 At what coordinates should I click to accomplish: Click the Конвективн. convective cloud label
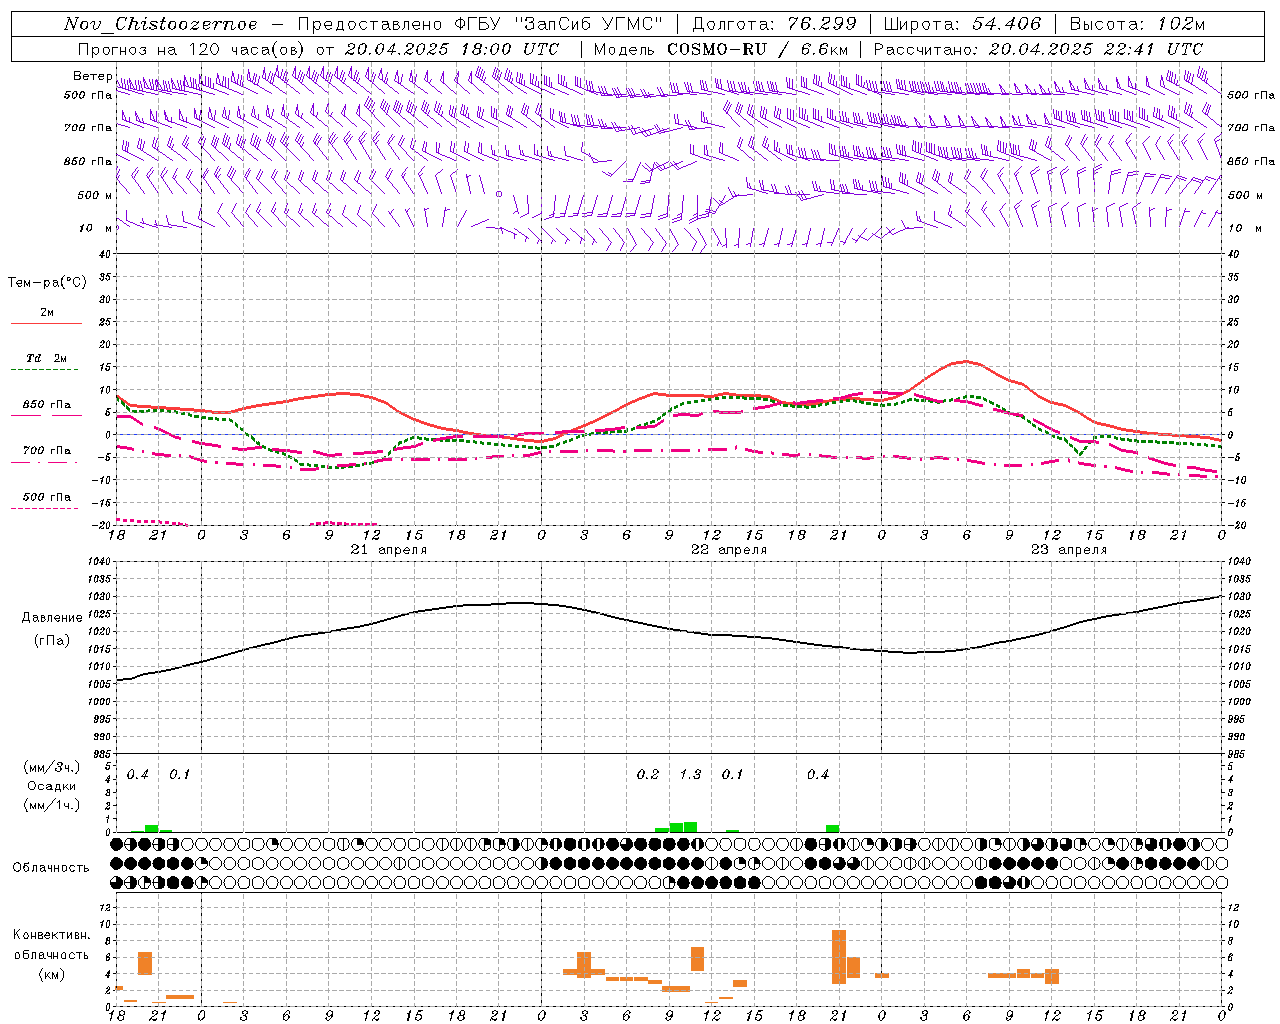click(x=52, y=935)
